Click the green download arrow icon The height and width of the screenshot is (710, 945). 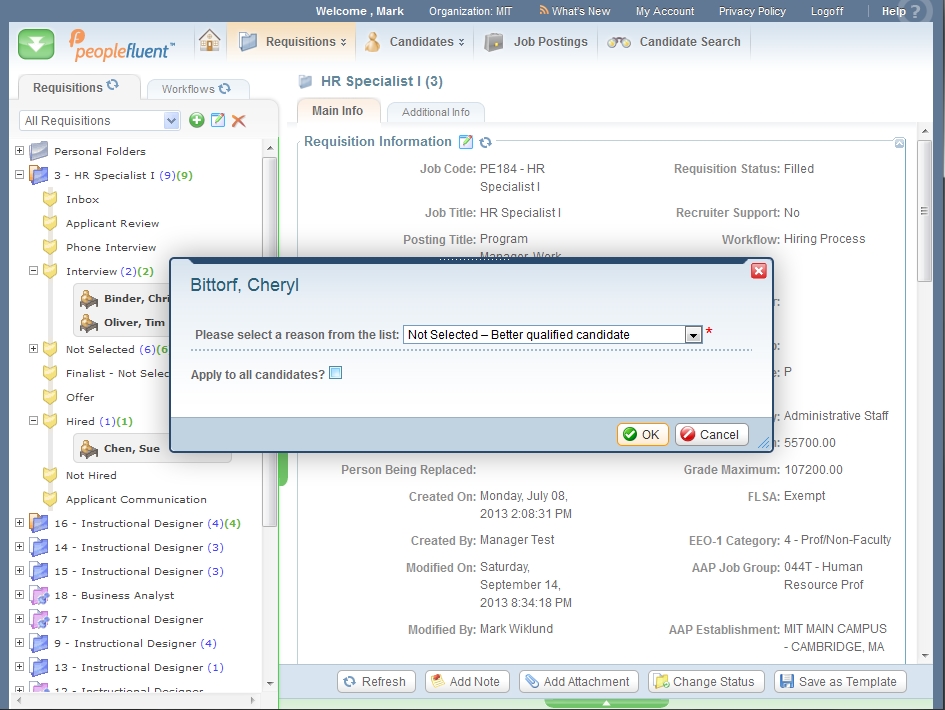click(36, 44)
